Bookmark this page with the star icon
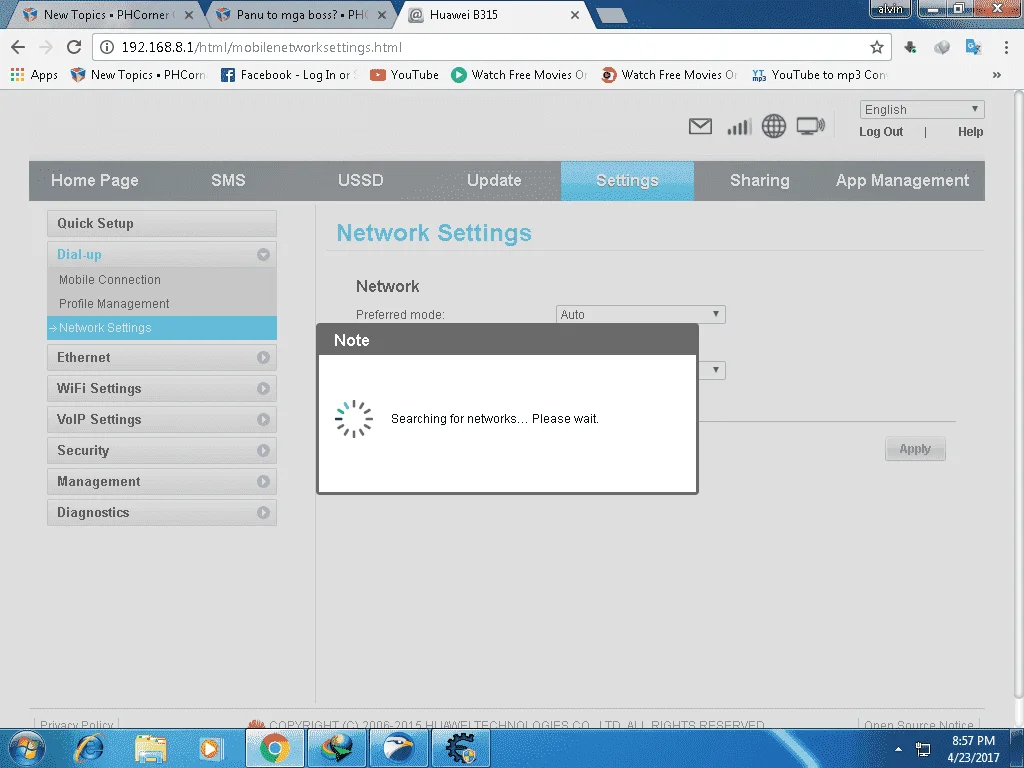Image resolution: width=1024 pixels, height=768 pixels. coord(876,47)
